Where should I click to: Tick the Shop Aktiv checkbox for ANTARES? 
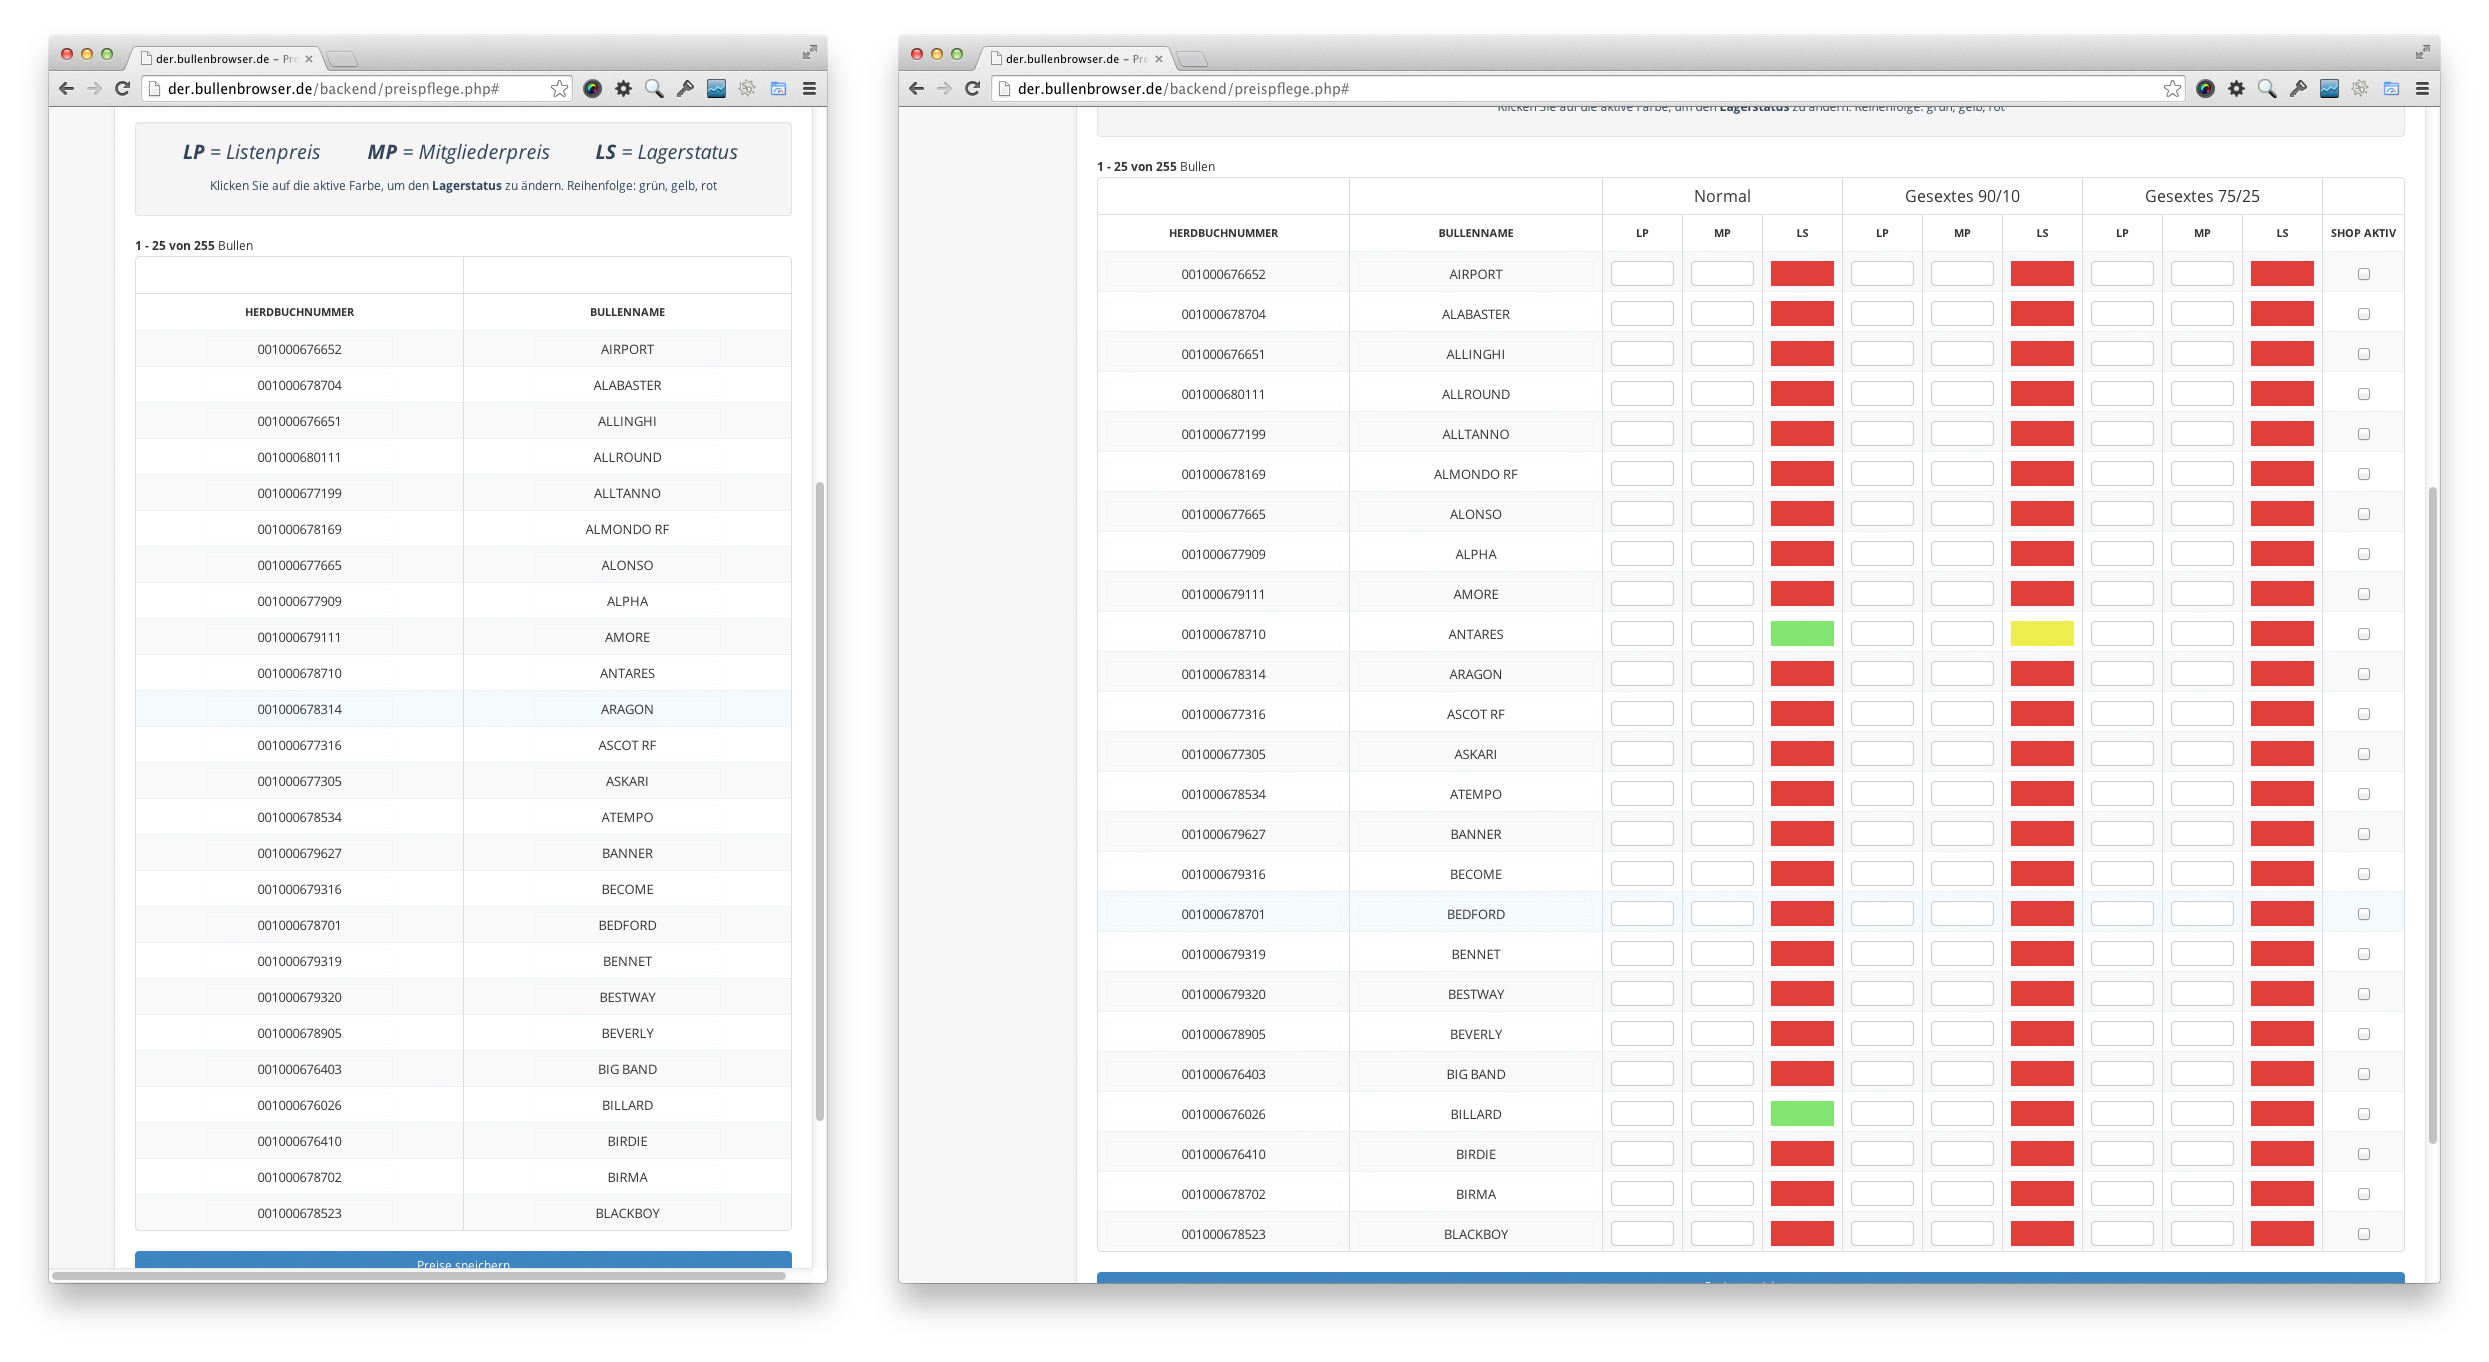point(2363,634)
